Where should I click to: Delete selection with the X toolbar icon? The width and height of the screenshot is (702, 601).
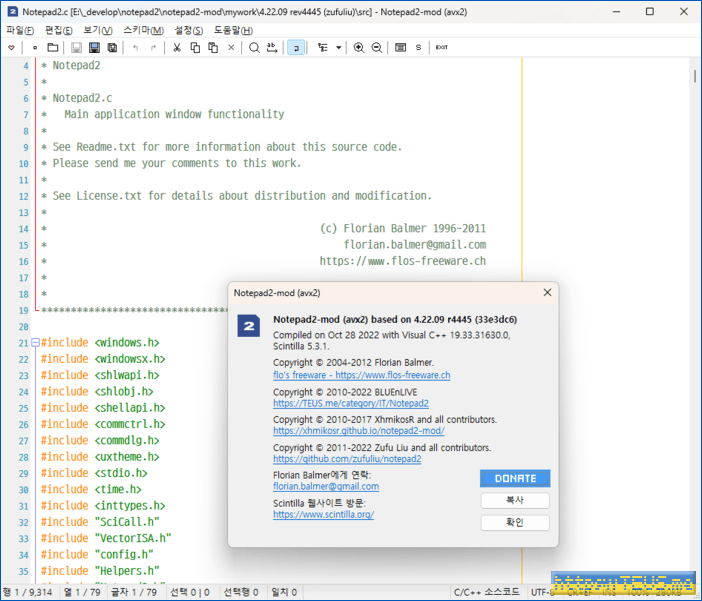click(x=231, y=47)
